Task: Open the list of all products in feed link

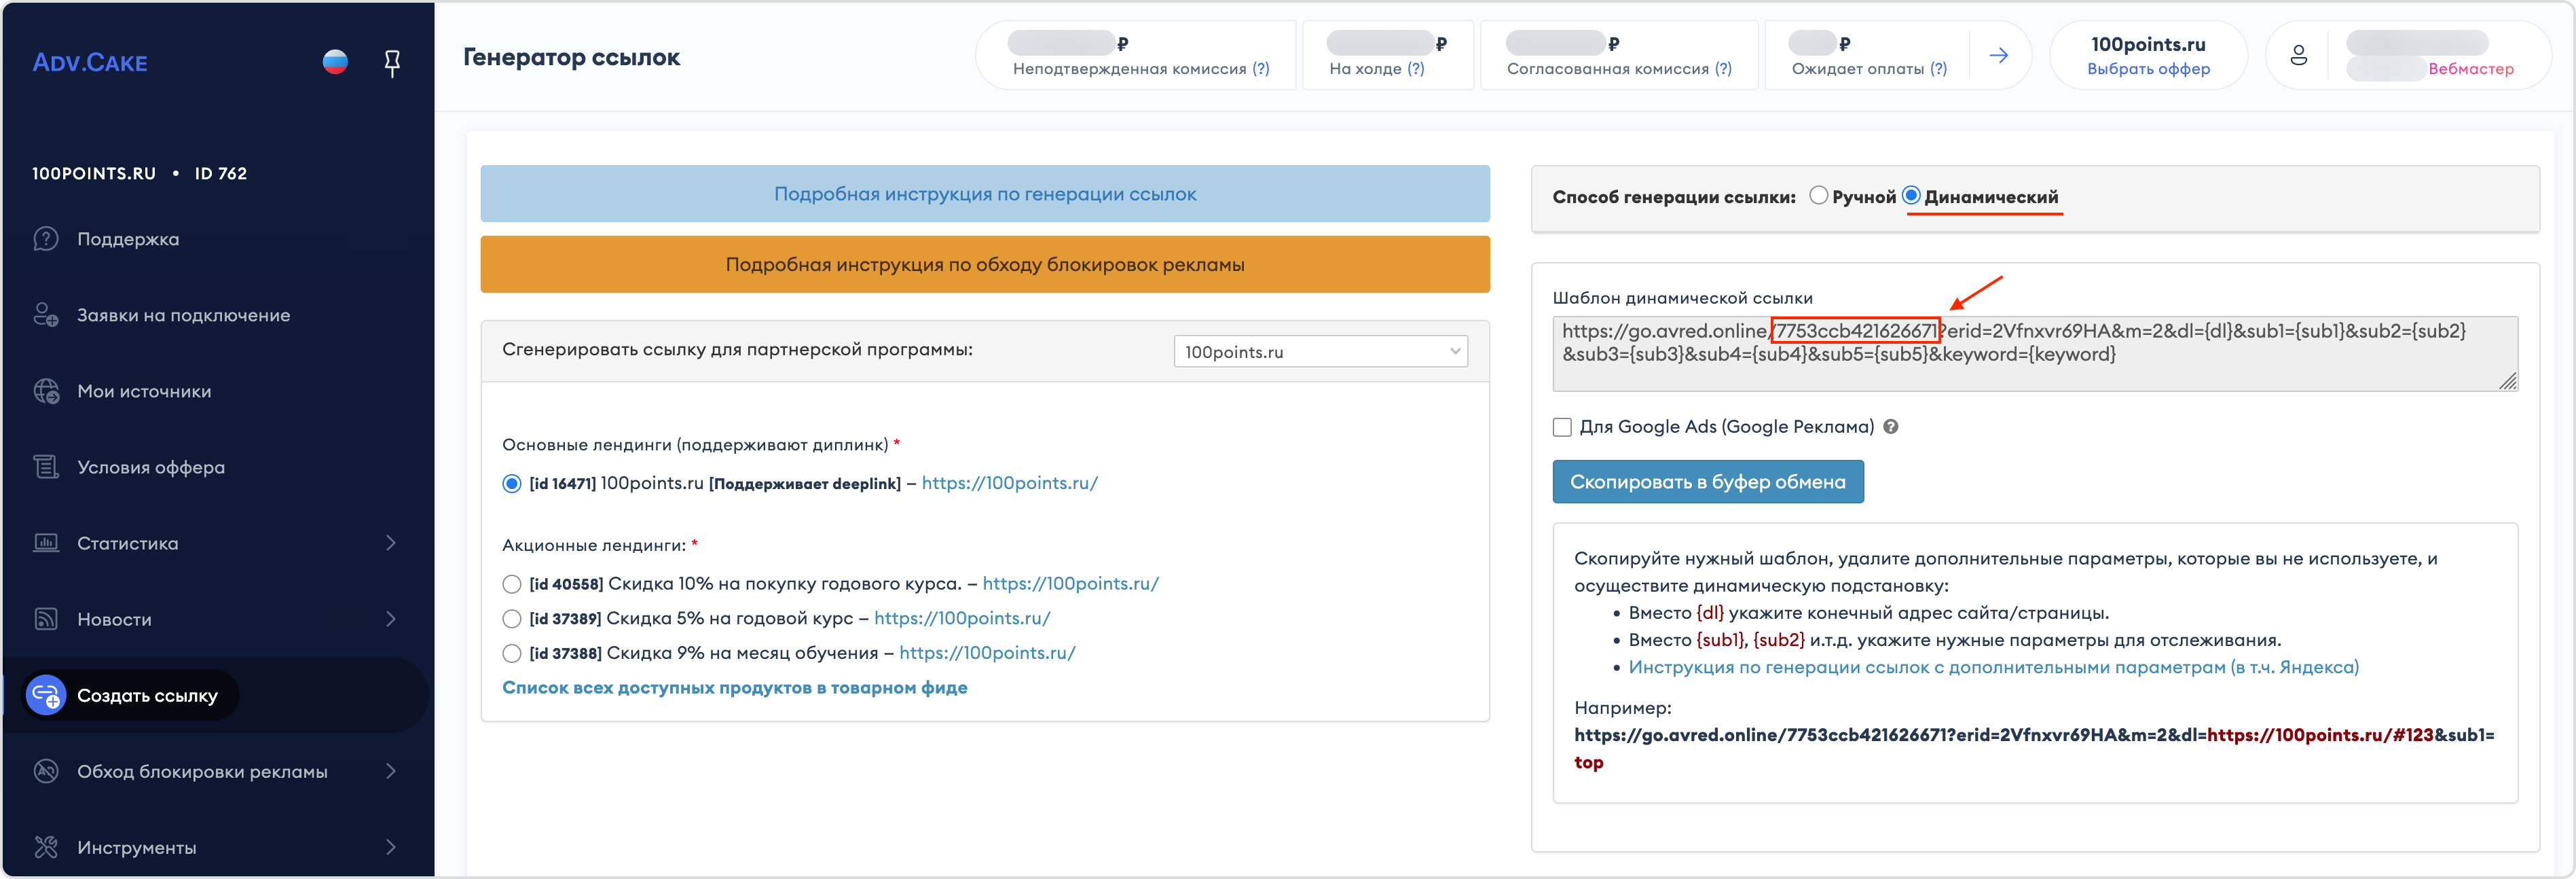Action: pos(734,688)
